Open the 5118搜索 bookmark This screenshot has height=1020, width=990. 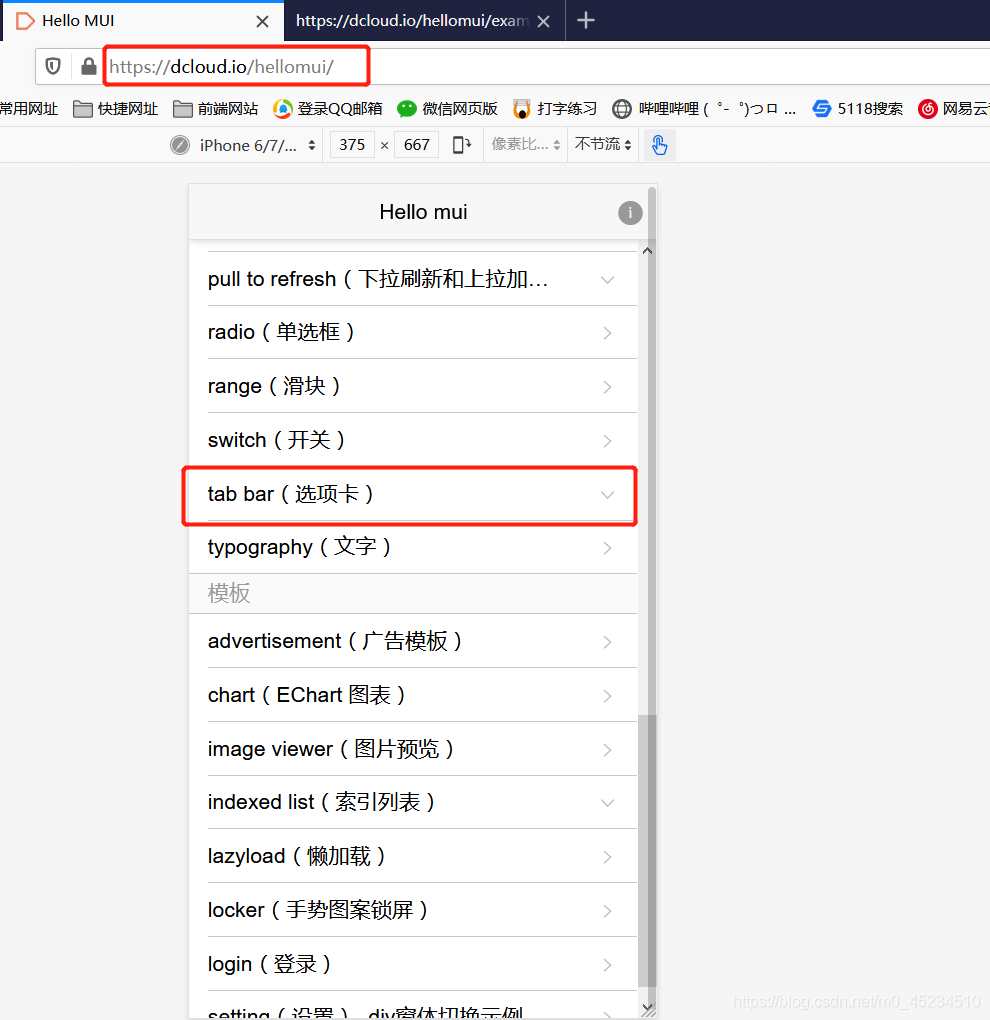click(858, 109)
